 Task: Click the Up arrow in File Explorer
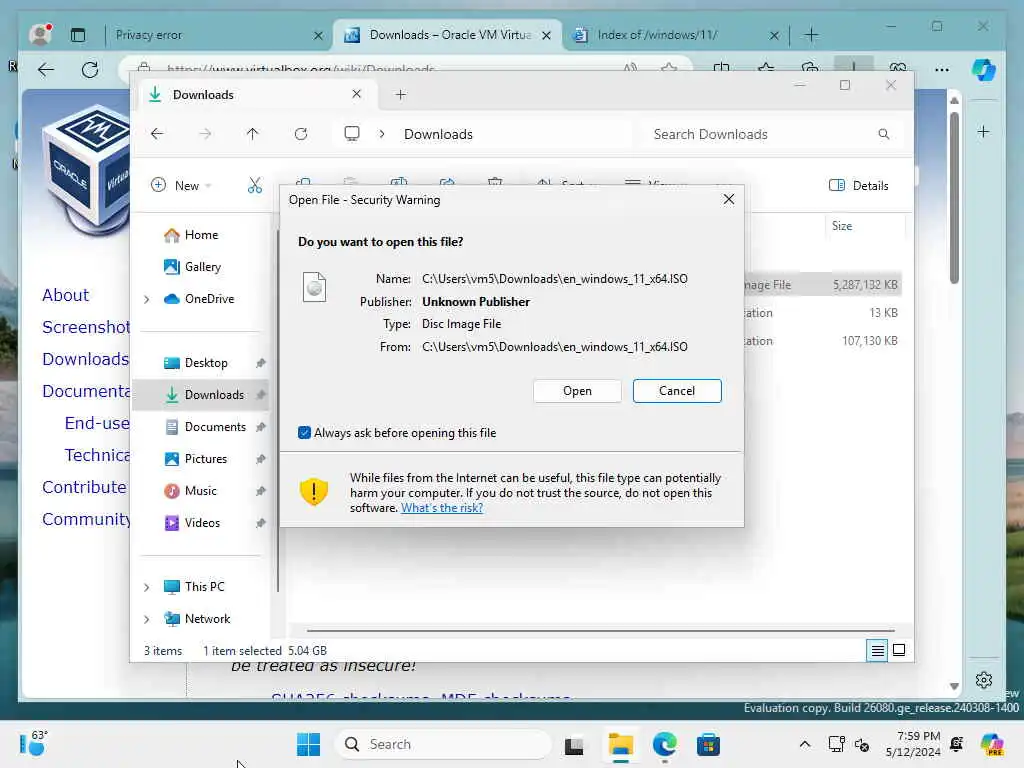[252, 134]
